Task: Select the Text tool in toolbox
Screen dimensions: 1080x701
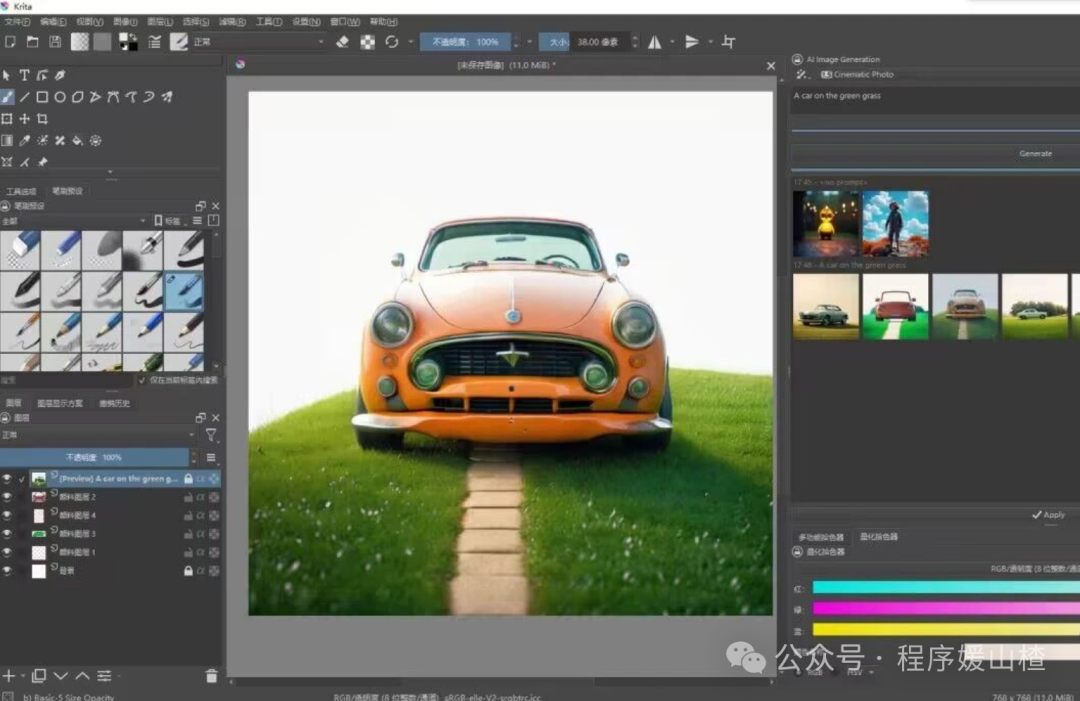Action: (24, 75)
